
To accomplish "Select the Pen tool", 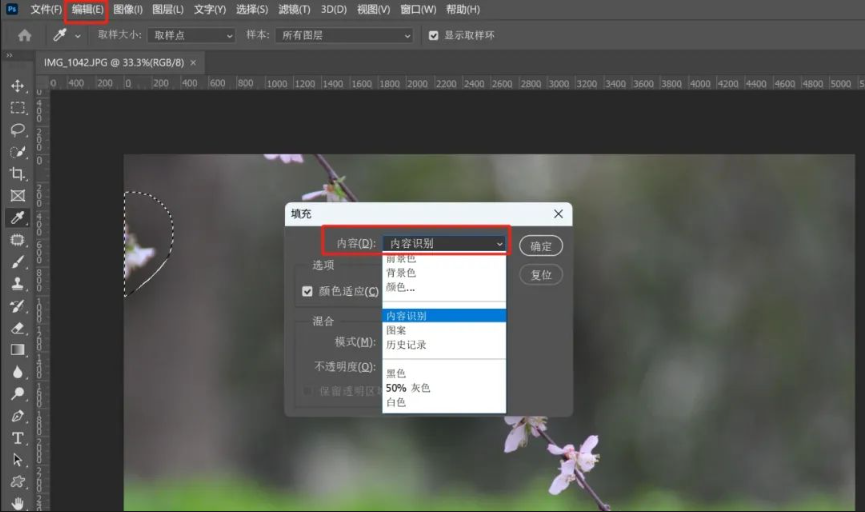I will point(17,416).
